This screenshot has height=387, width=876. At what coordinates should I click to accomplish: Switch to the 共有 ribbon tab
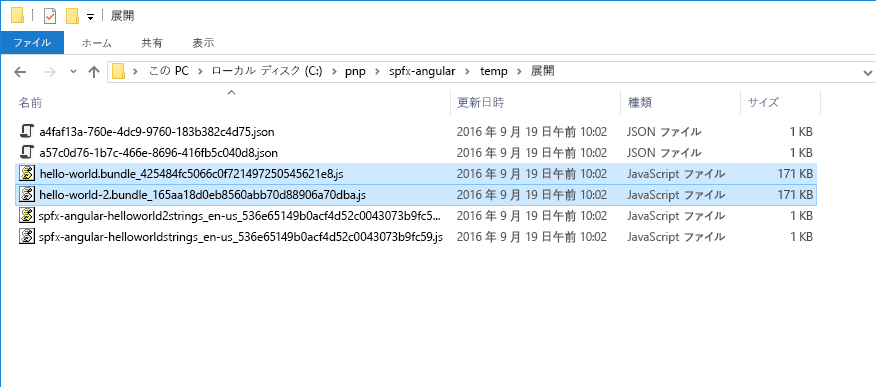pyautogui.click(x=152, y=42)
